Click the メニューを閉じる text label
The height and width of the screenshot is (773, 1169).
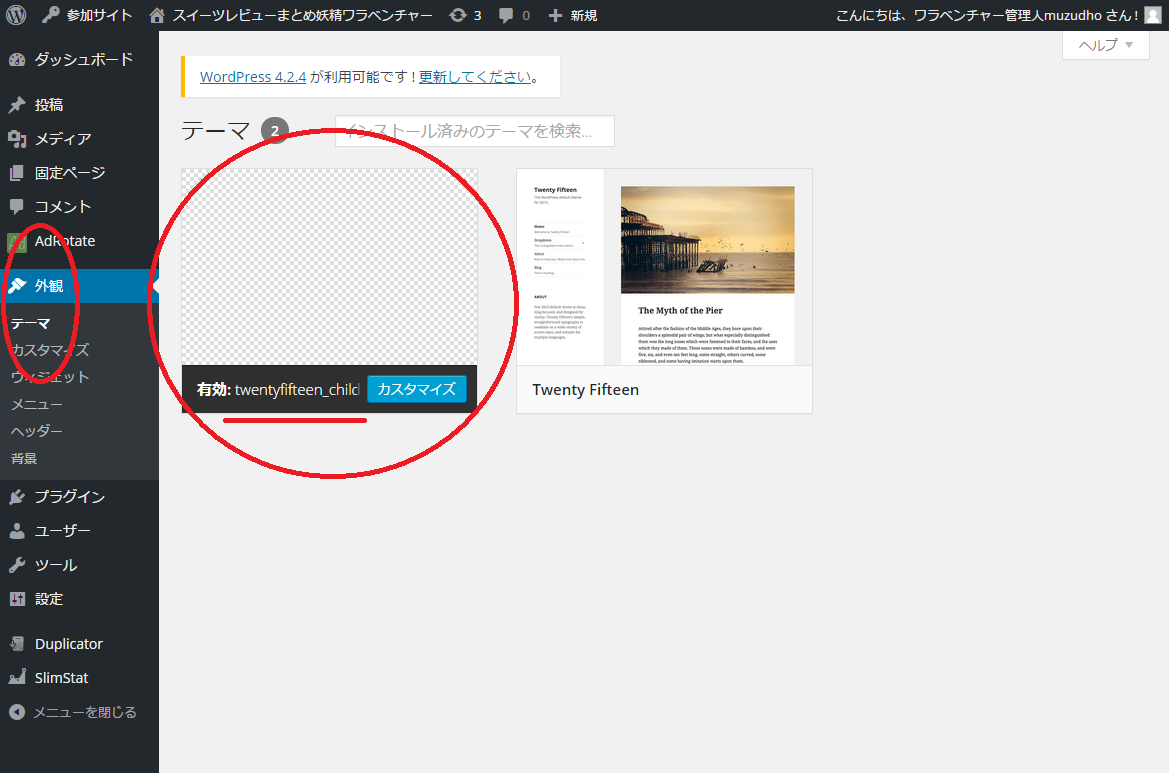(x=85, y=712)
